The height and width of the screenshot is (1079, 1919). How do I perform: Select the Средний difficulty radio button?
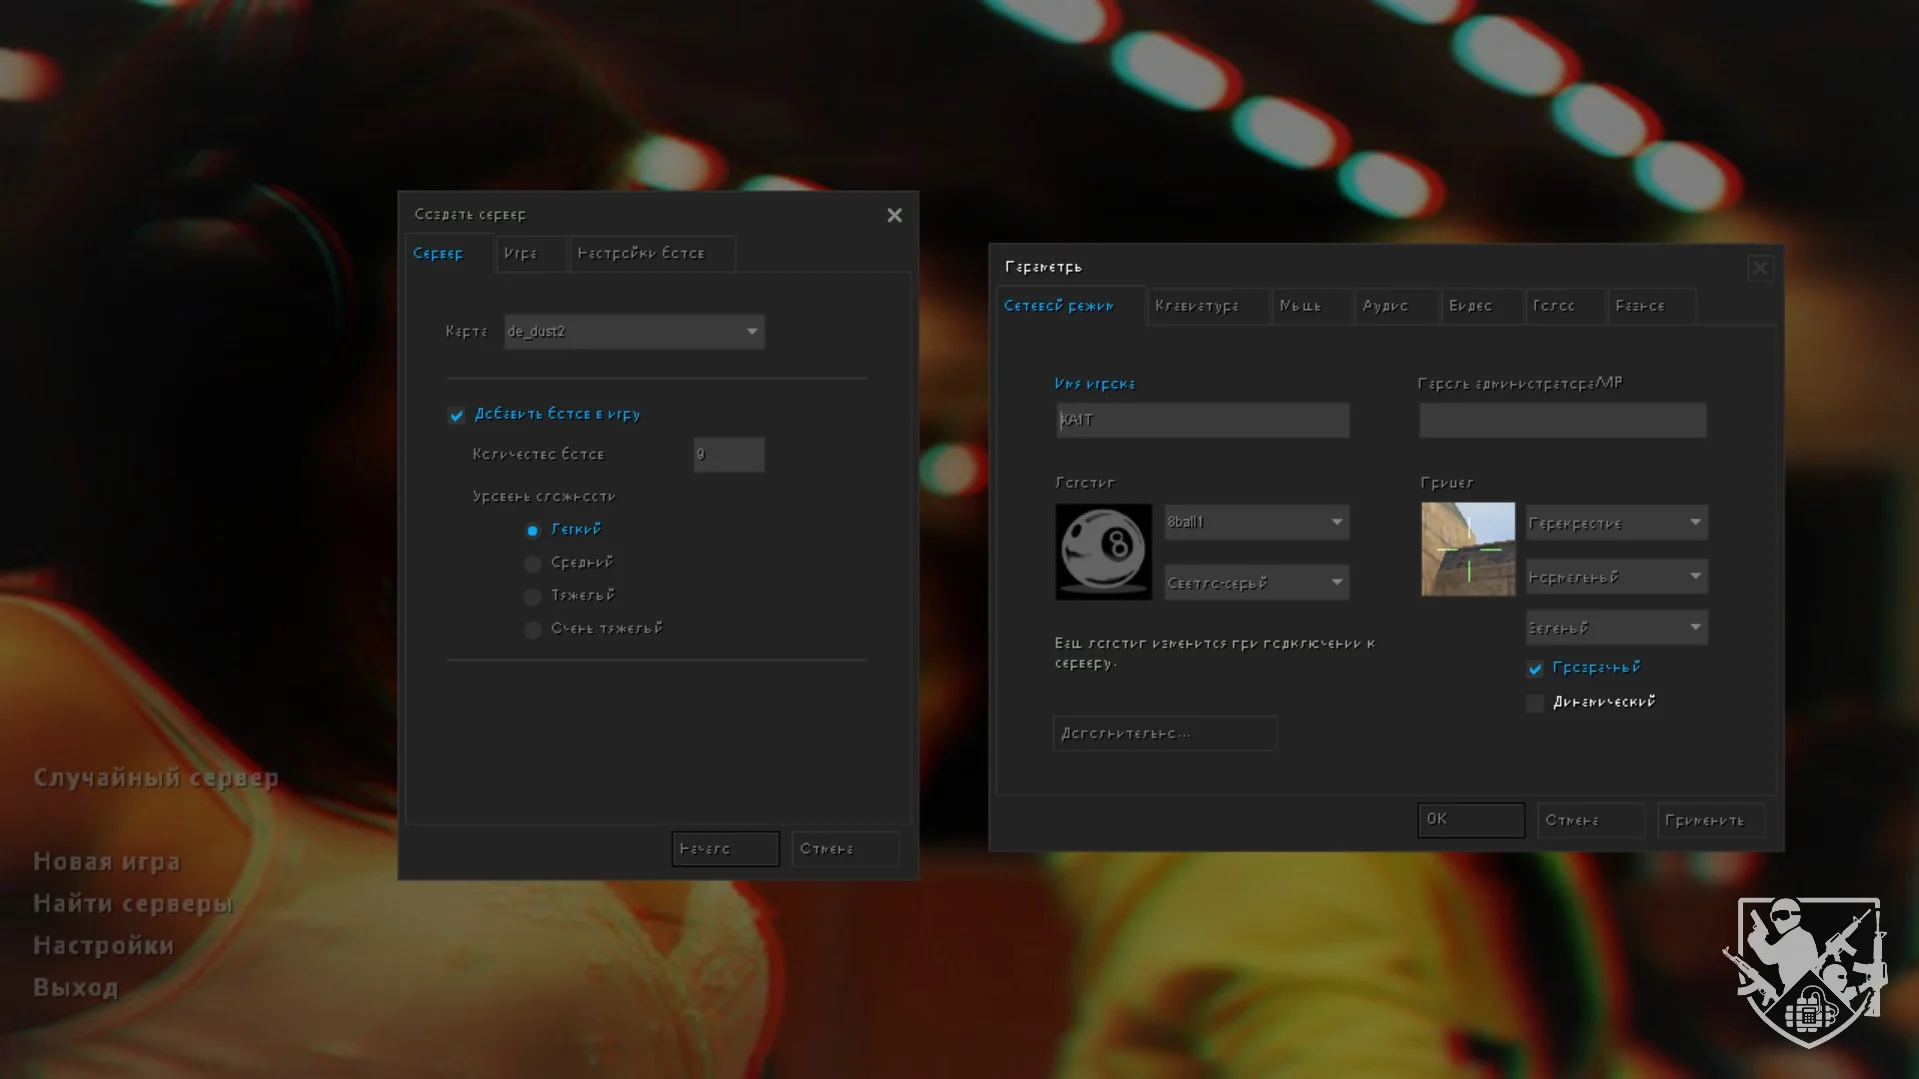pos(533,563)
